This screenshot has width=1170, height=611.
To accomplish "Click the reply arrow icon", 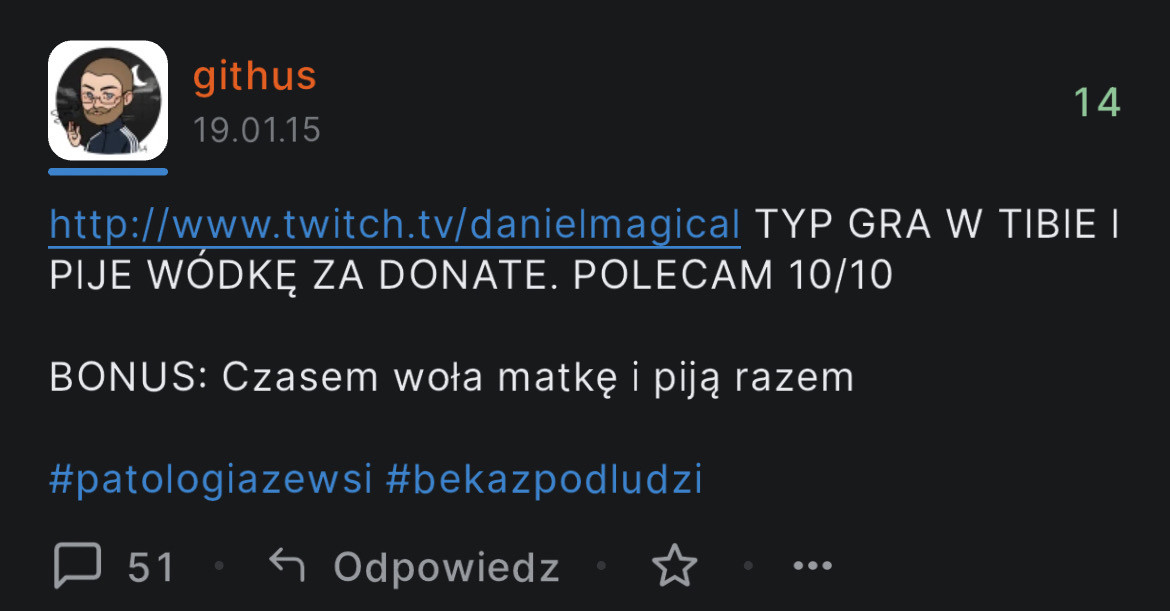I will [287, 565].
